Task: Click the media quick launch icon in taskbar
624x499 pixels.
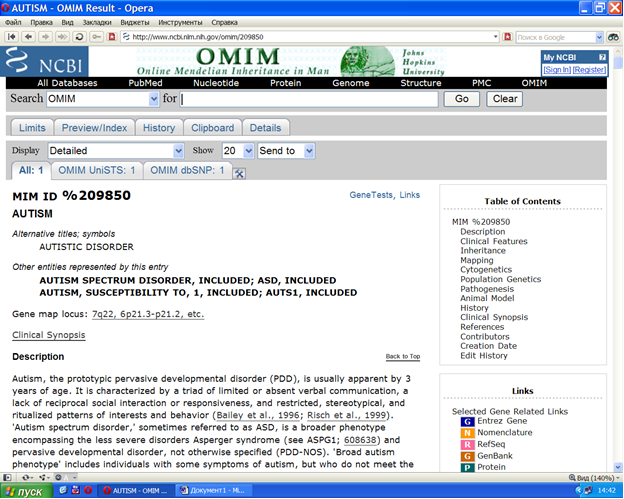Action: coord(76,490)
